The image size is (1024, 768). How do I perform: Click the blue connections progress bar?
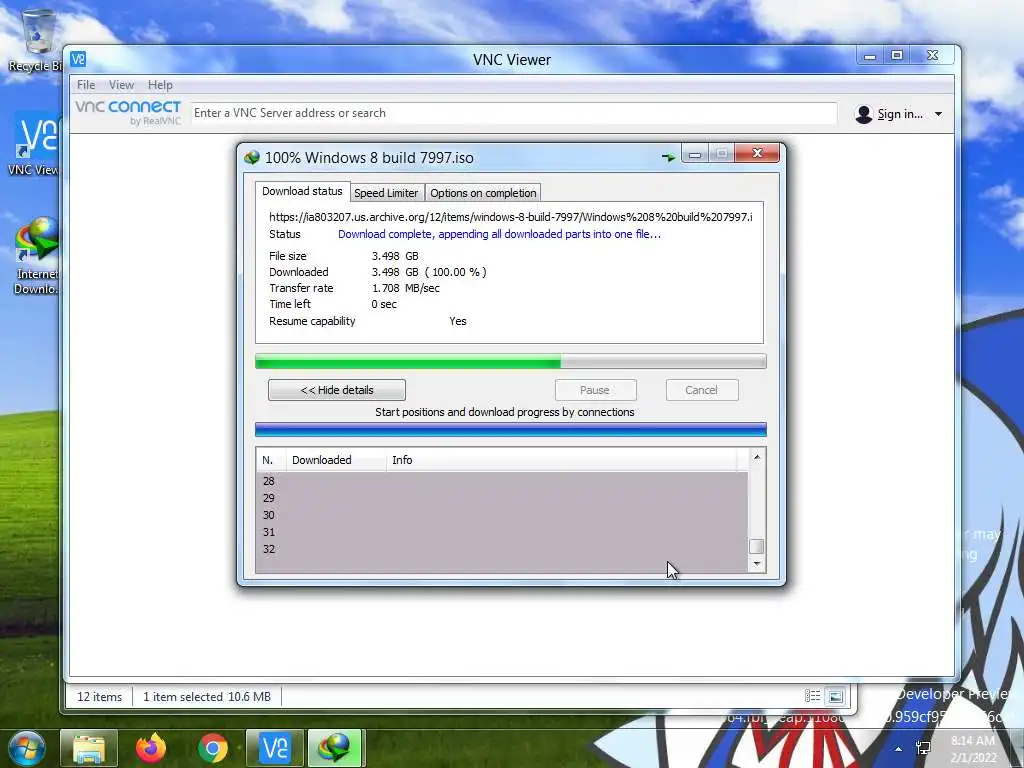tap(511, 429)
